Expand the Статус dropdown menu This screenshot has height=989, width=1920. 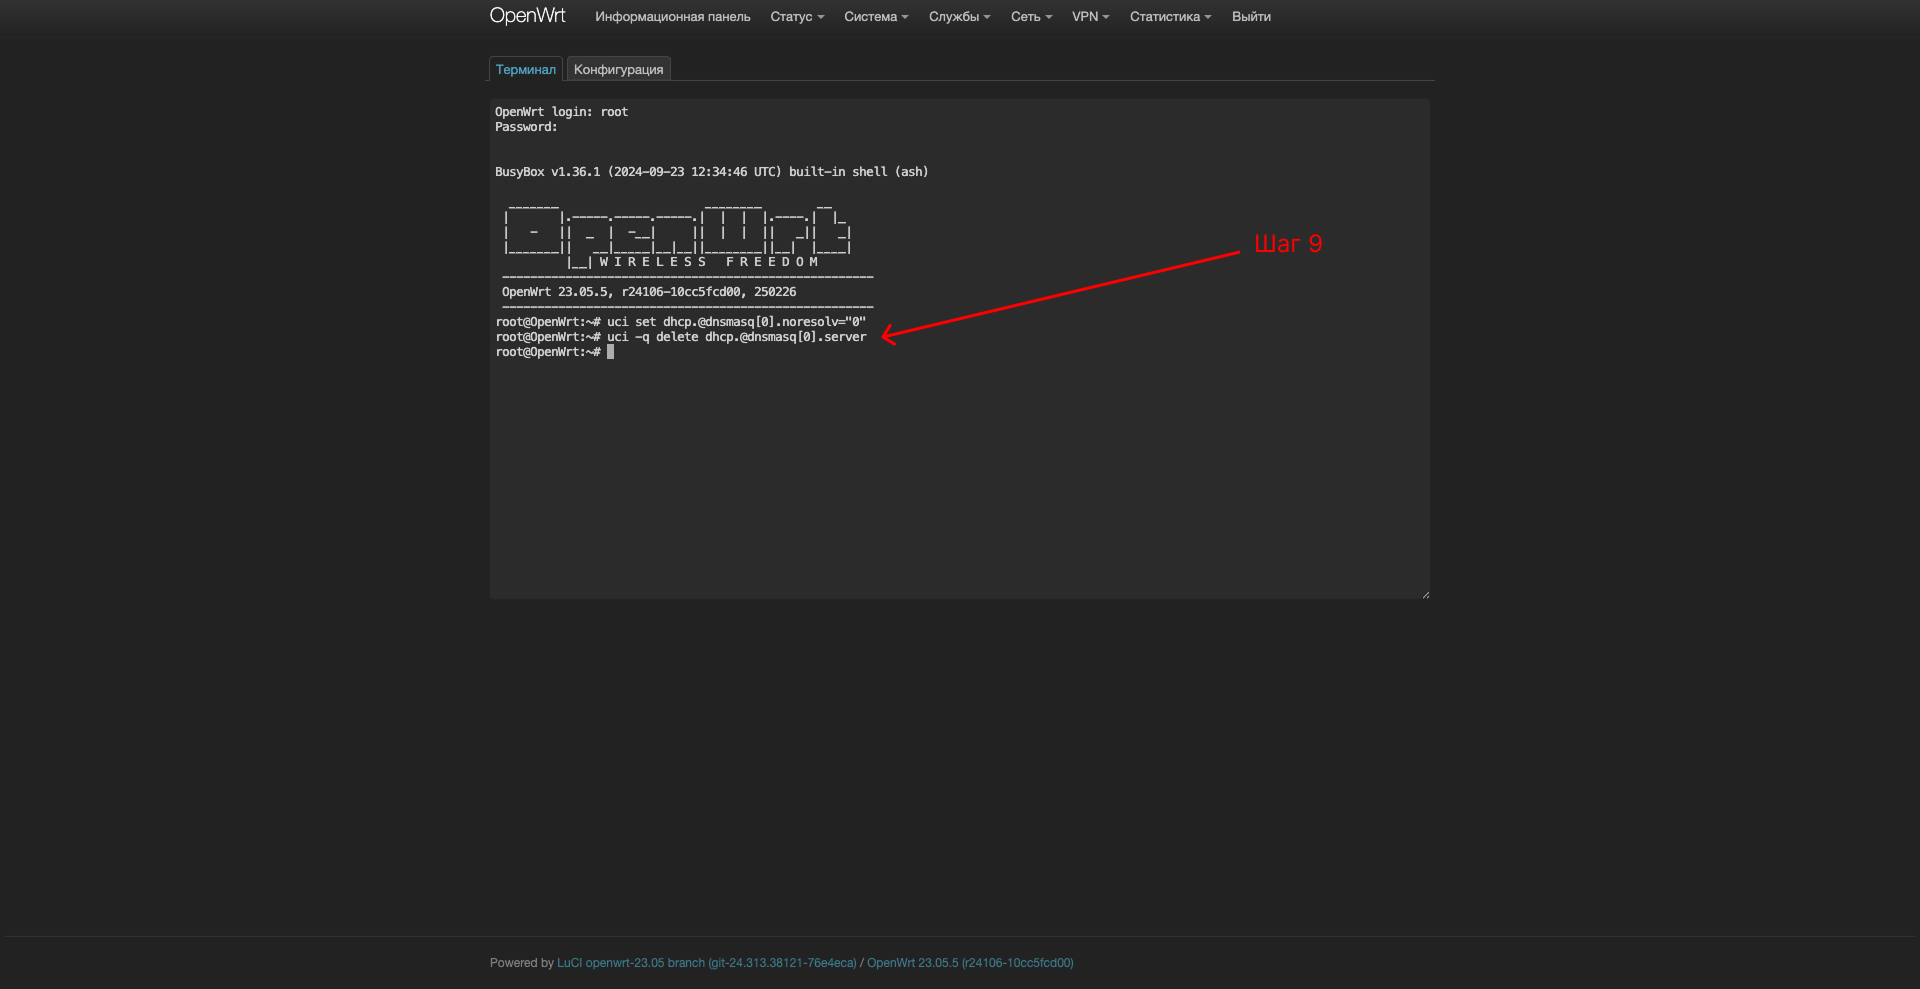pos(797,17)
